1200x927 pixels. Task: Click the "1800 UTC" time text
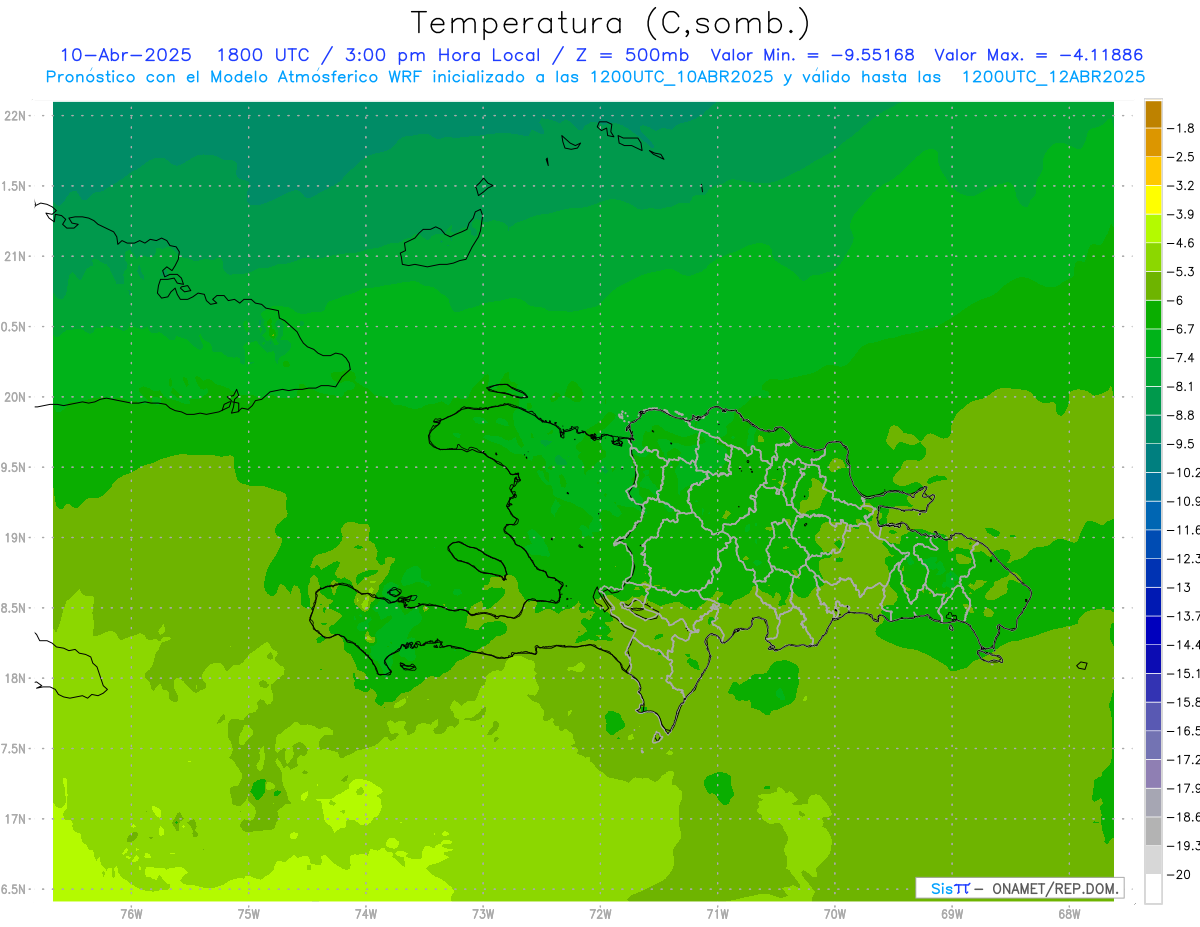(x=262, y=55)
